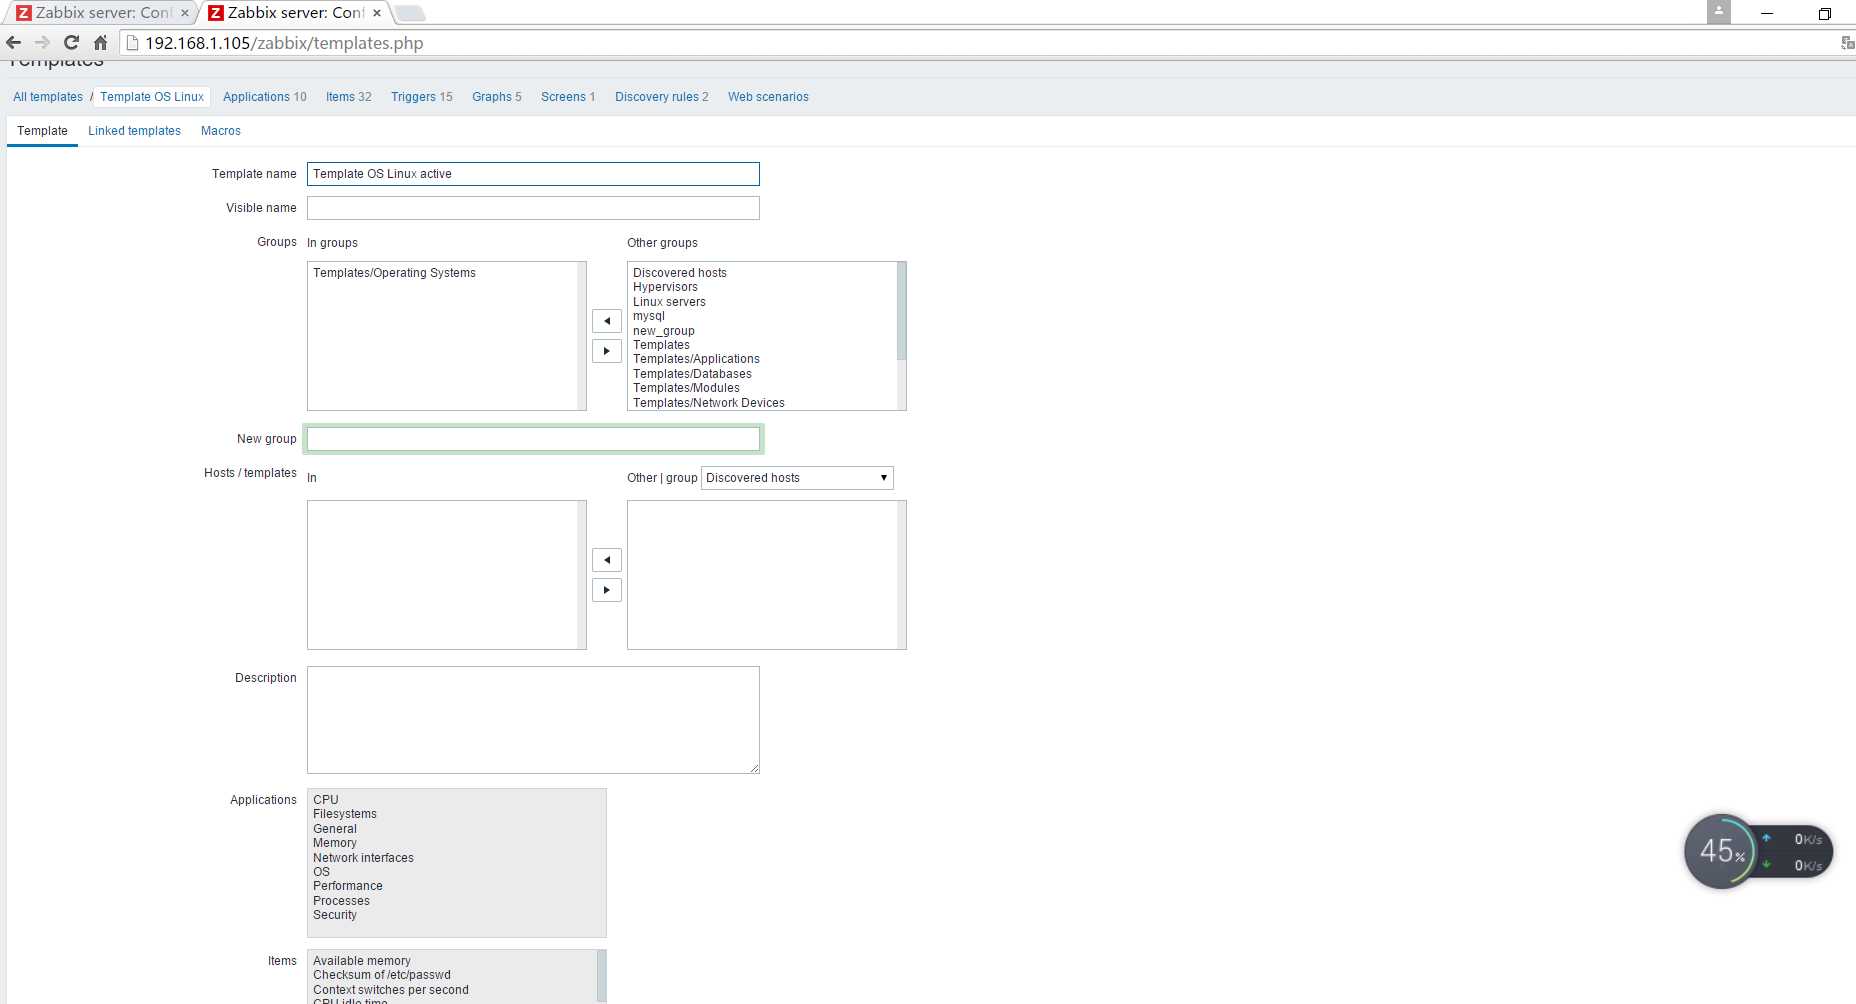
Task: Select Templates/Modules in Other groups
Action: (x=686, y=388)
